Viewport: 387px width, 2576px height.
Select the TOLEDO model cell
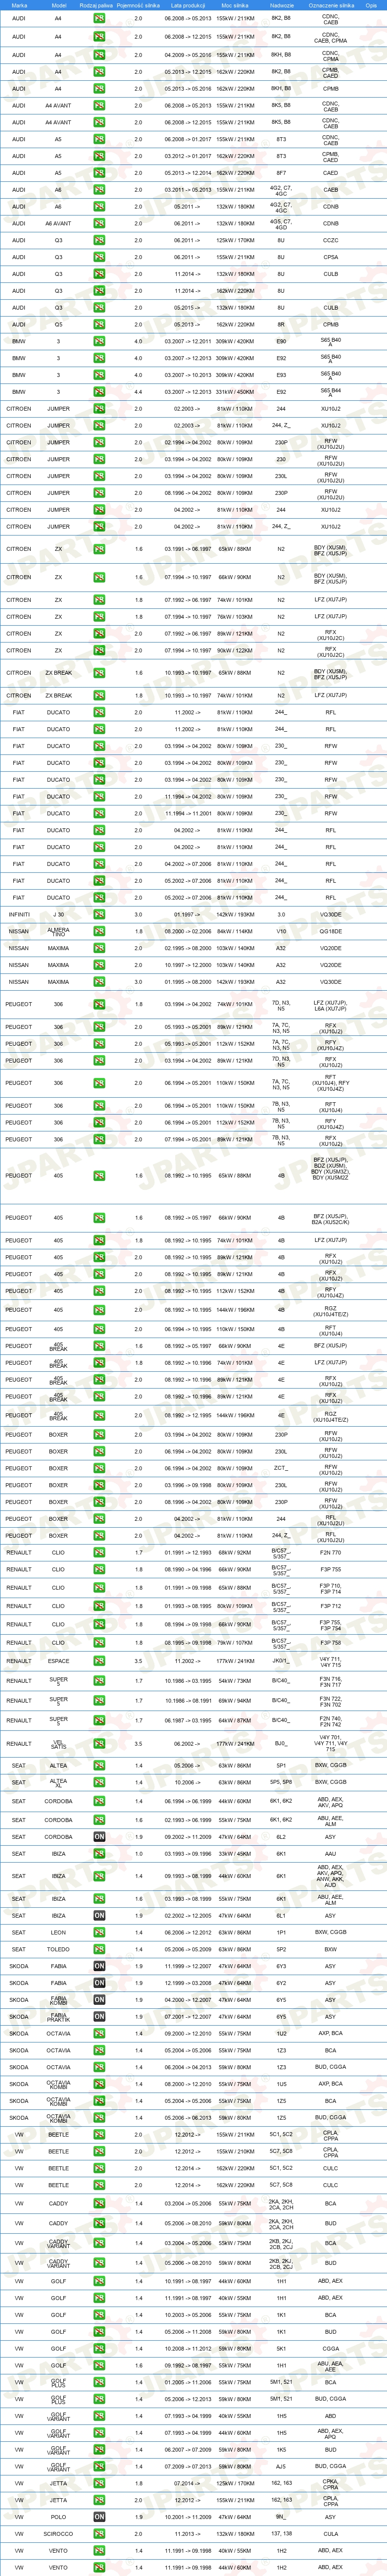click(58, 1949)
